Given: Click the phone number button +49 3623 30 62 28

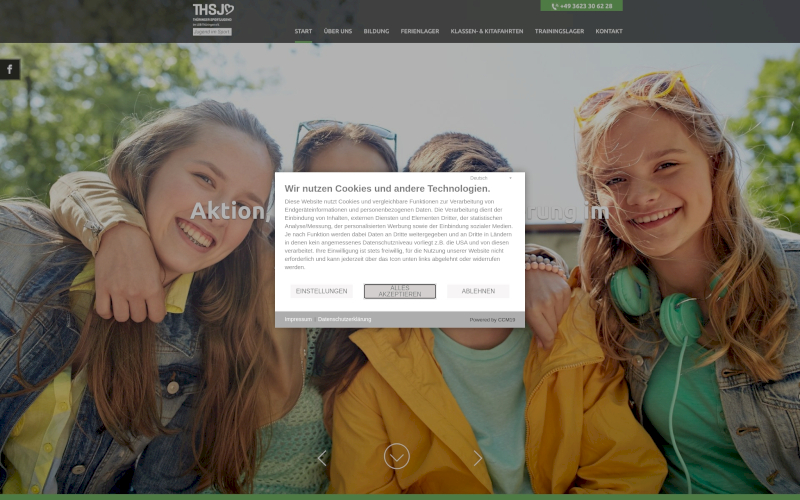Looking at the screenshot, I should pos(581,6).
